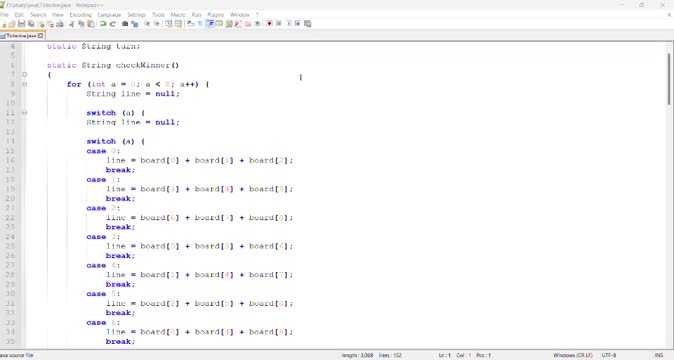
Task: Collapse the for loop fold marker at line 8
Action: point(25,84)
